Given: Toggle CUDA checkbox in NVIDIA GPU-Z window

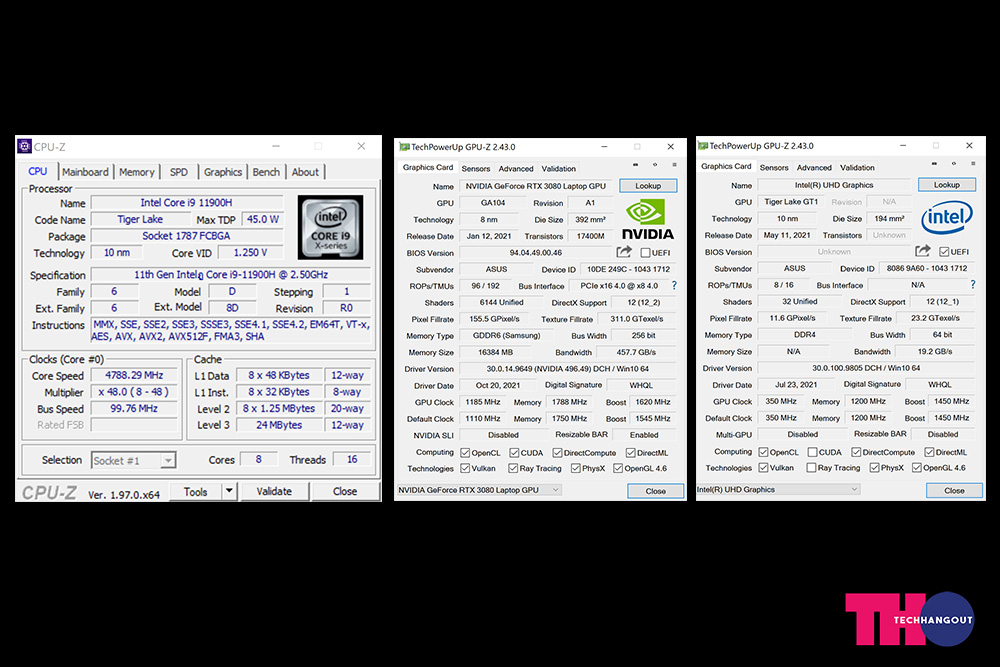Looking at the screenshot, I should [514, 453].
